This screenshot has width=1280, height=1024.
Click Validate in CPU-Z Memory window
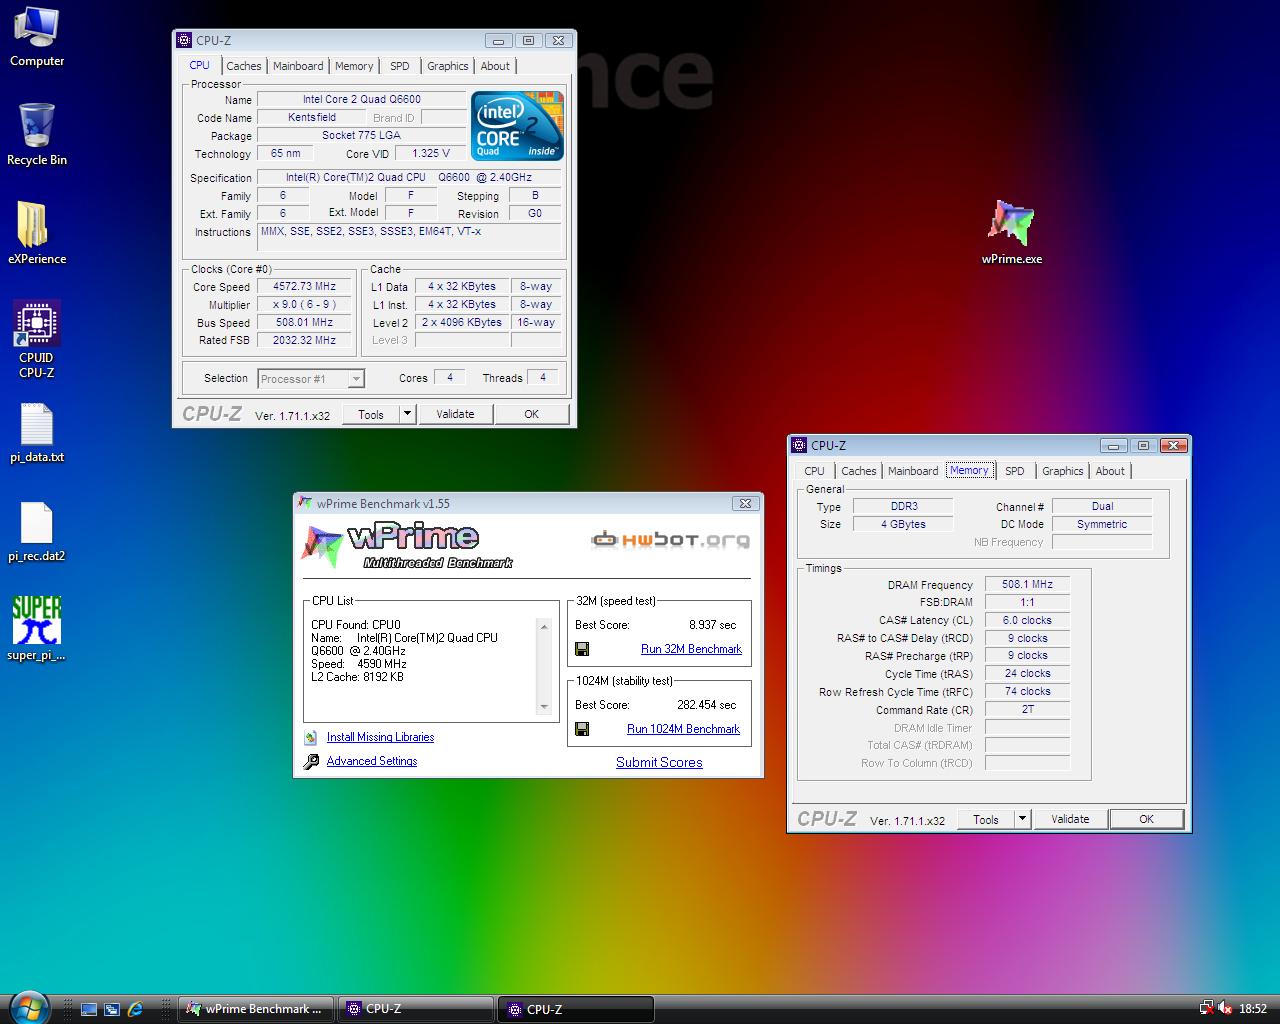point(1070,819)
